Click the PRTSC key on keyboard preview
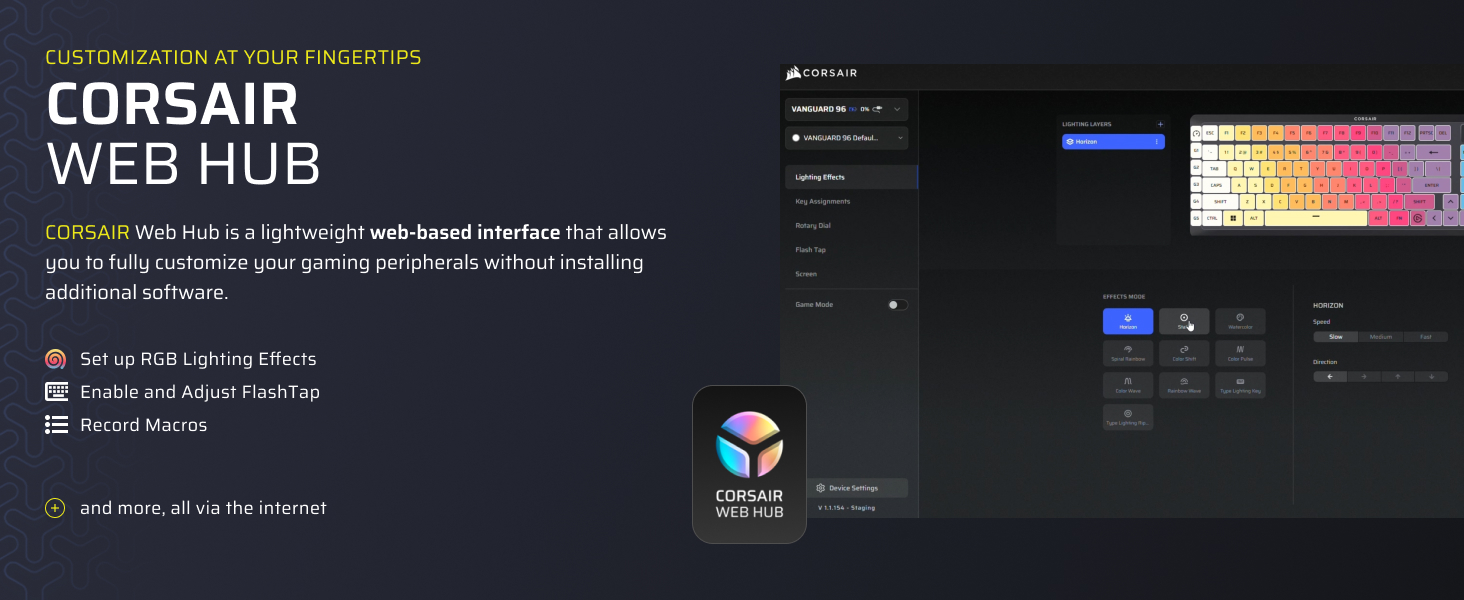 [1426, 133]
